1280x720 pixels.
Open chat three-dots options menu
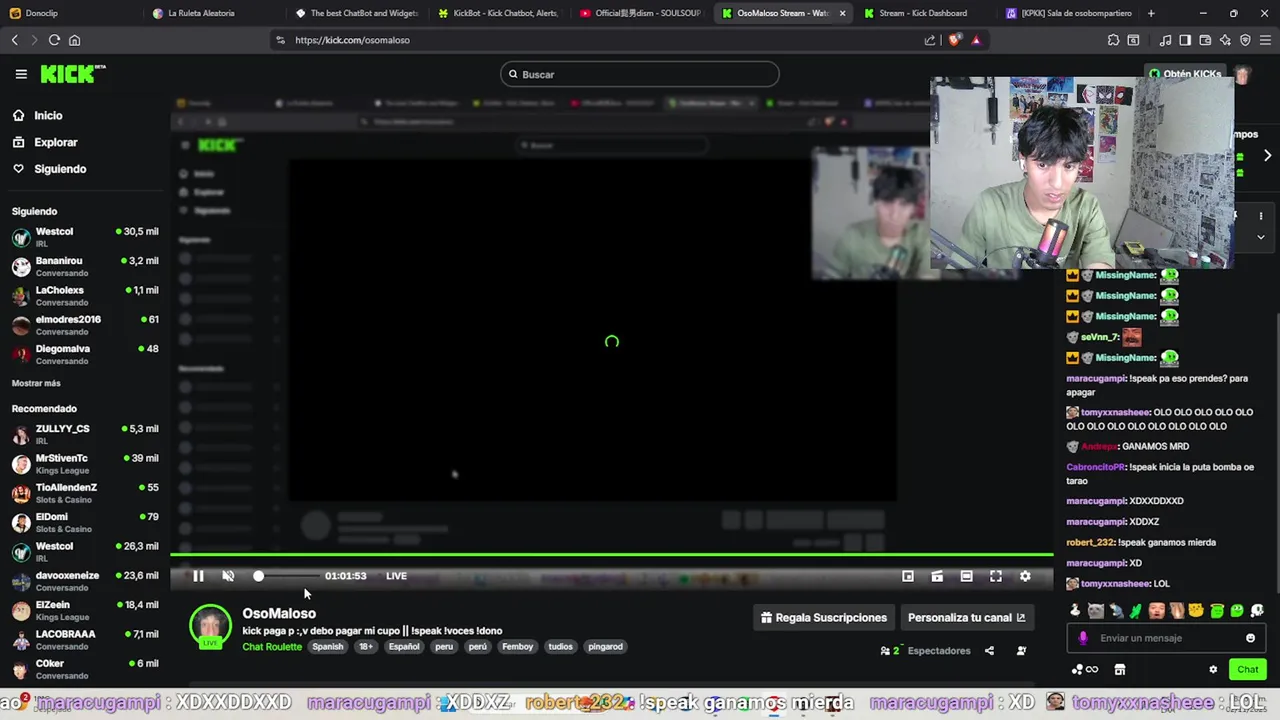[1261, 216]
